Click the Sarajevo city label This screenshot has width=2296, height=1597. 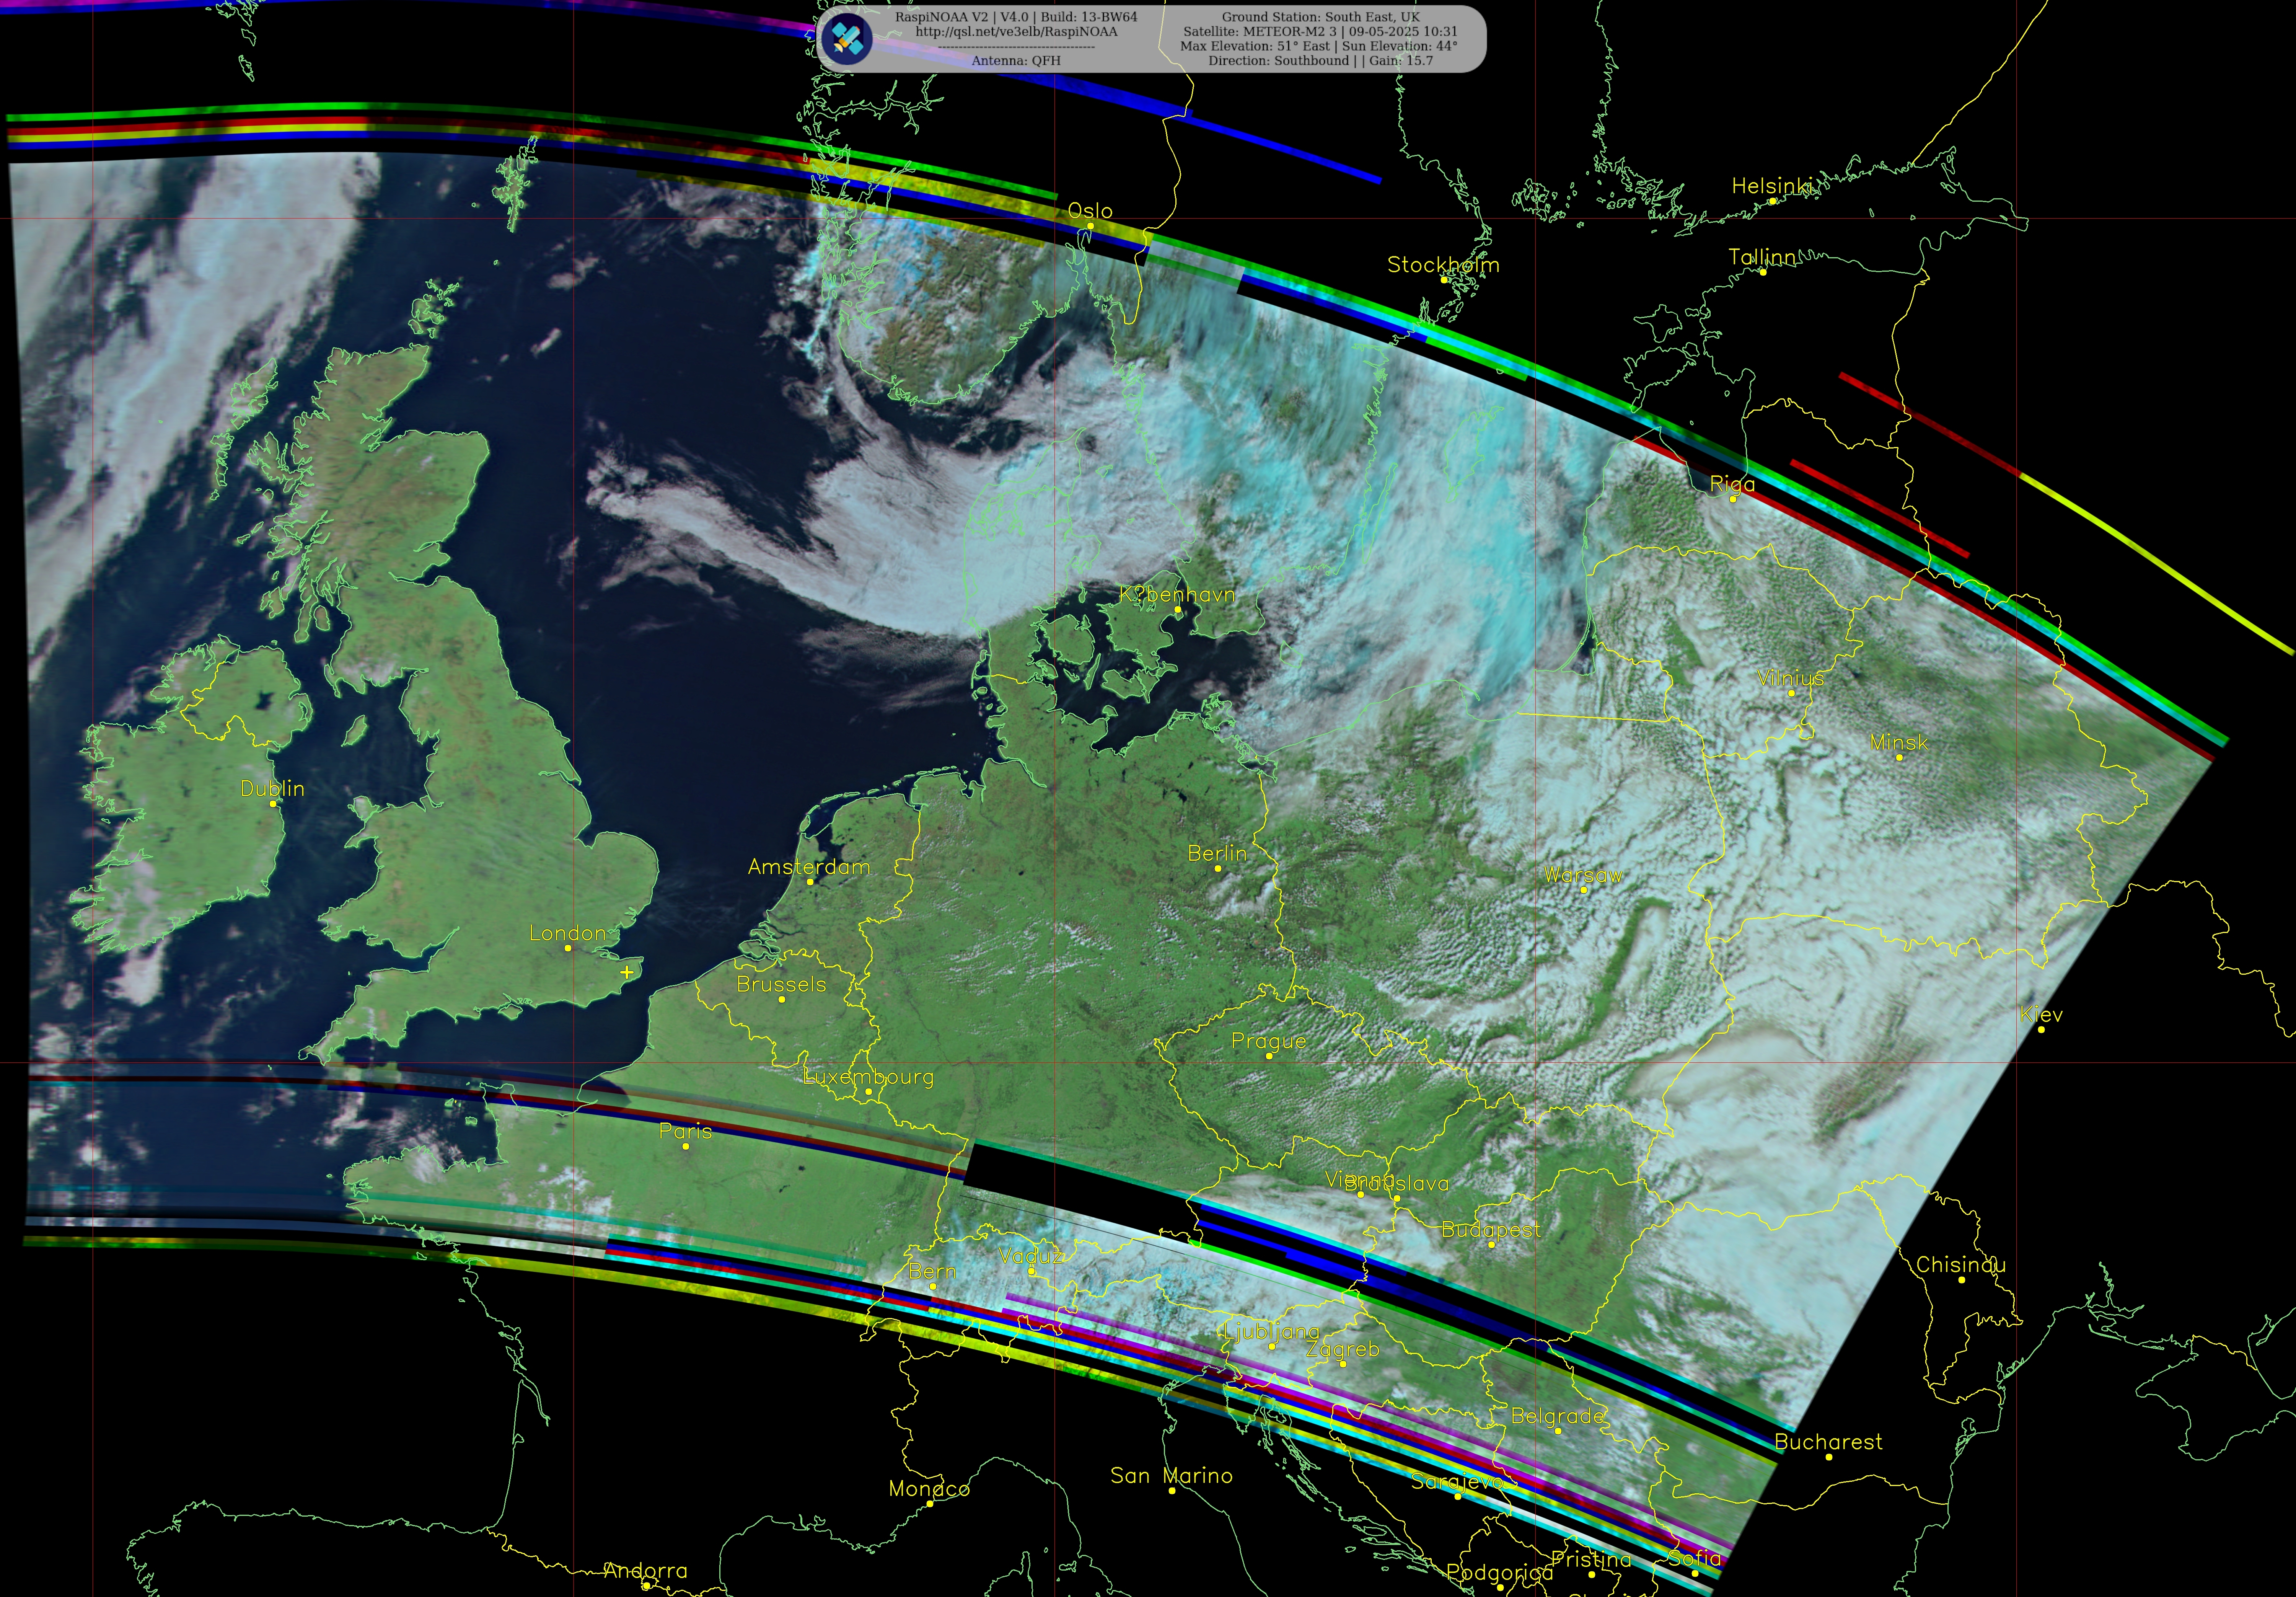(x=1457, y=1482)
